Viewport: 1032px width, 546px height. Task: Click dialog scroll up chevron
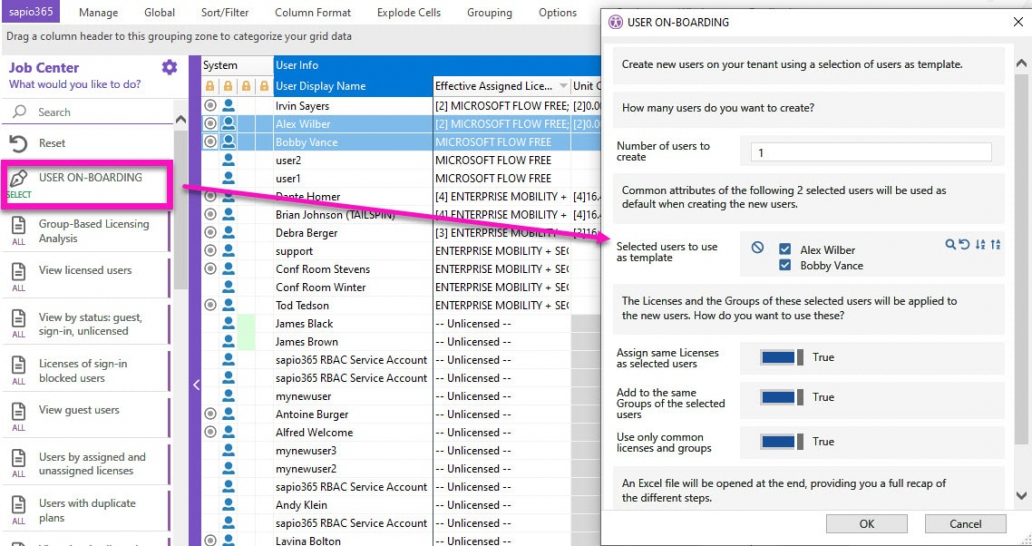point(1021,64)
